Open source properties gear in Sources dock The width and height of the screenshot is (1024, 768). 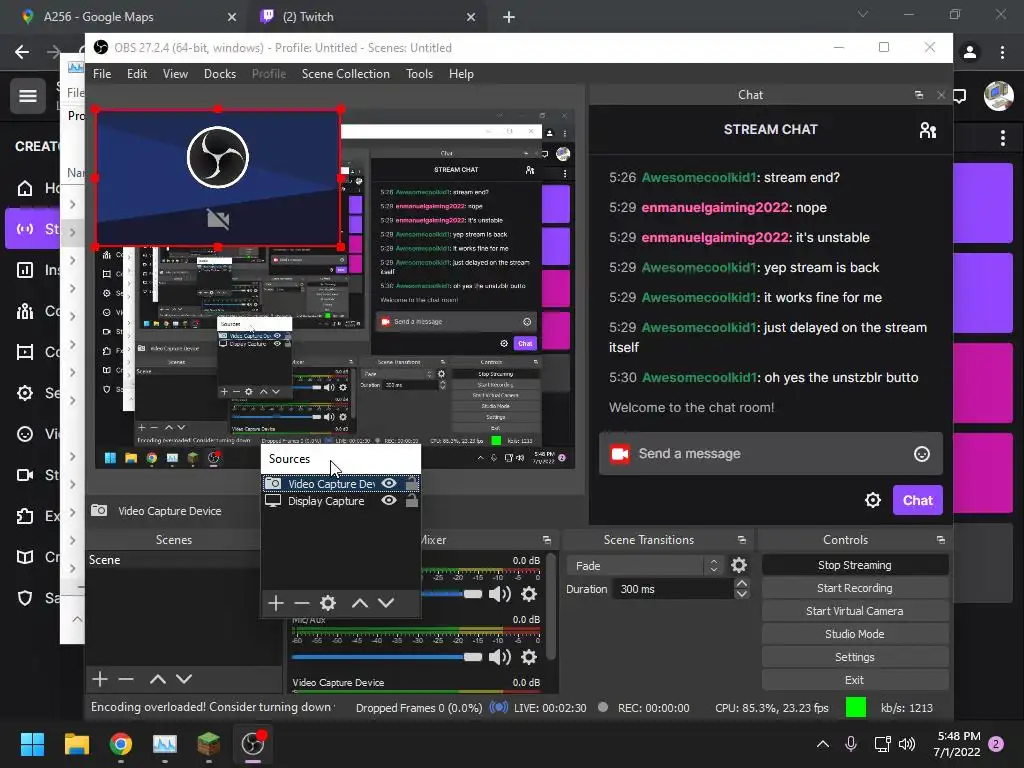point(328,603)
